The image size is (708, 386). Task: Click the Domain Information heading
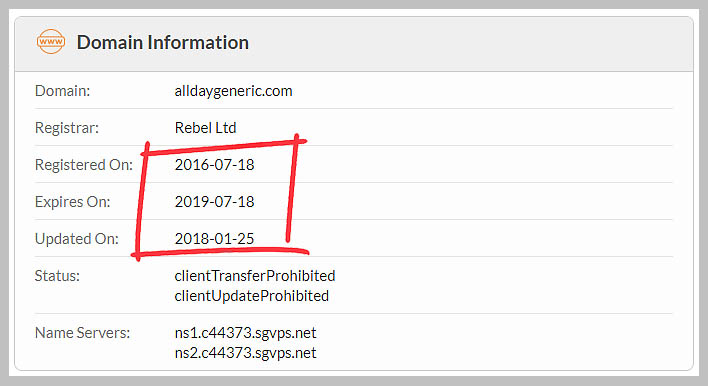163,42
